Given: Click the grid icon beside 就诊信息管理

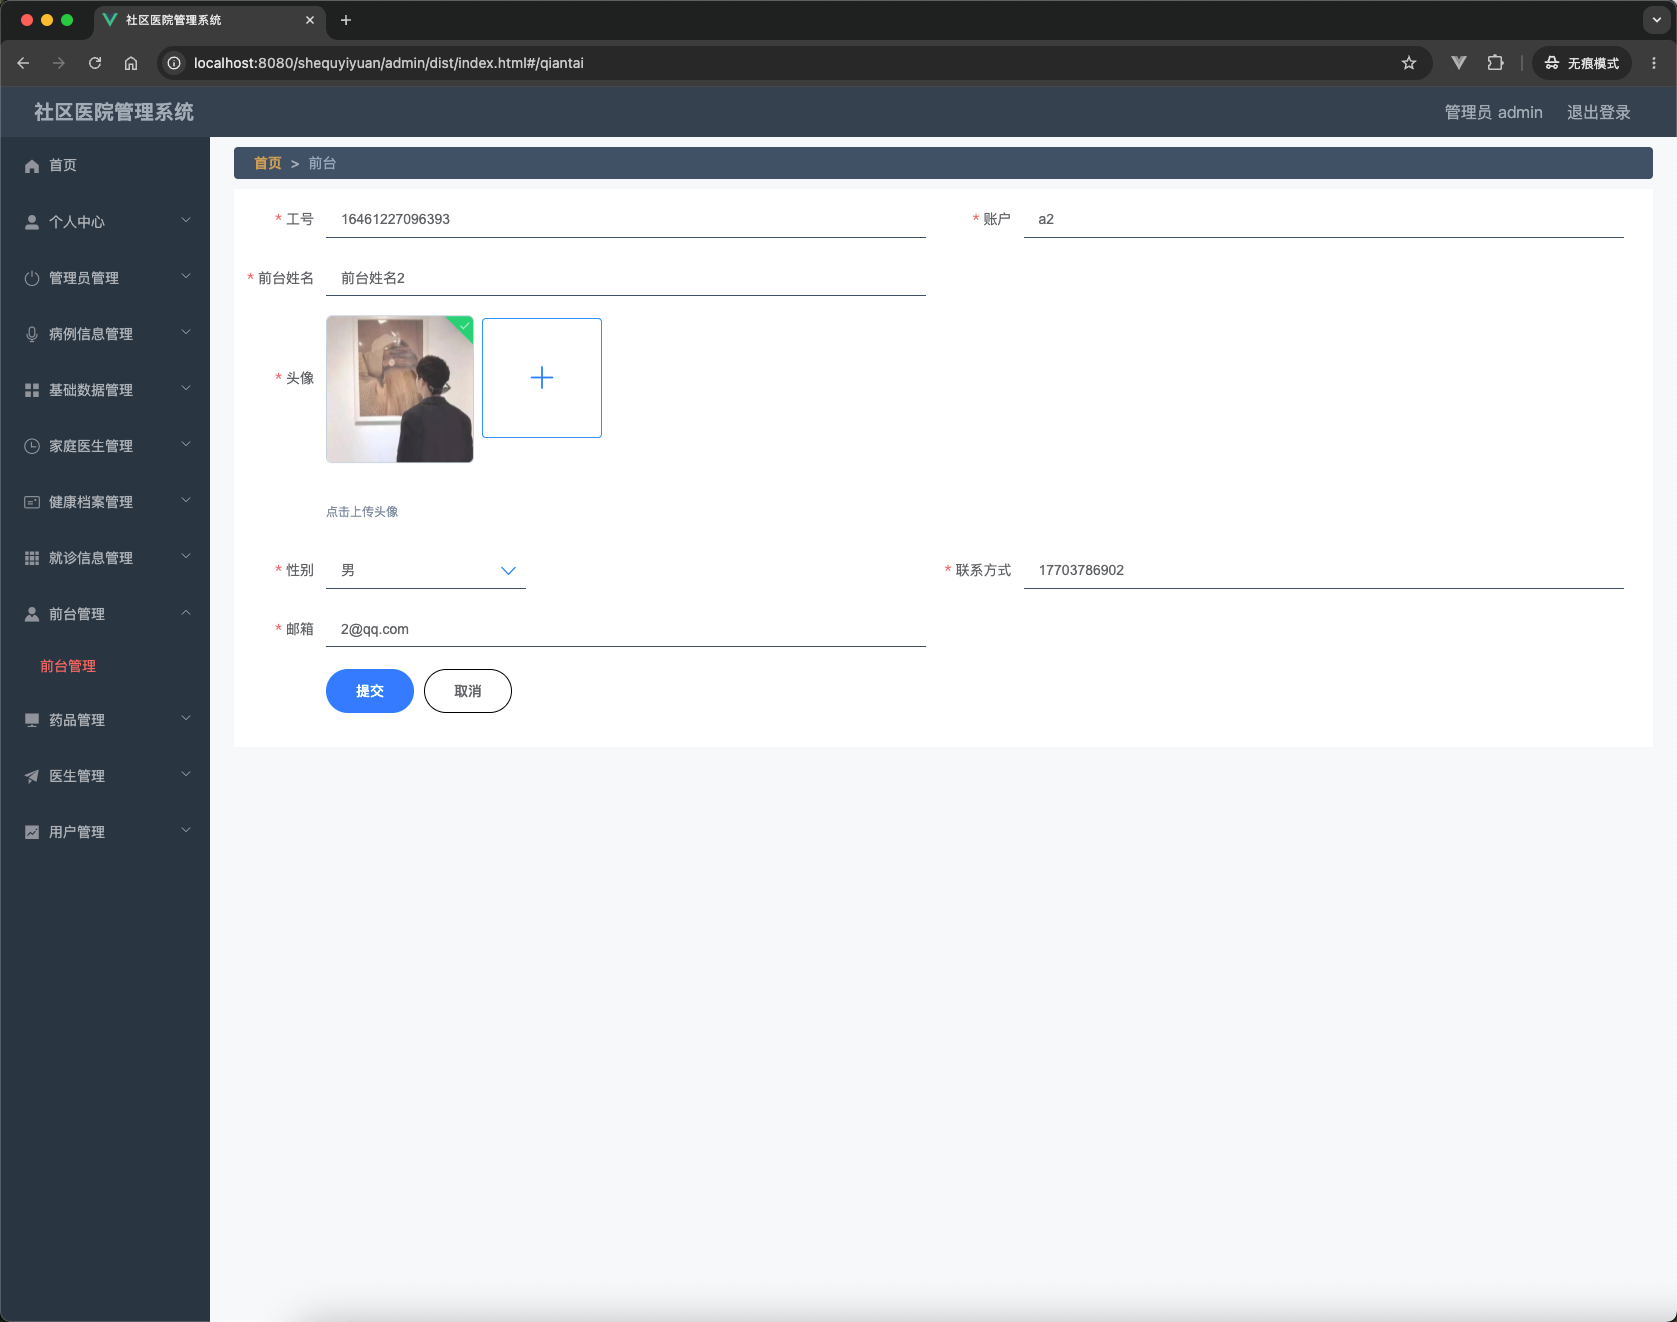Looking at the screenshot, I should (x=32, y=558).
